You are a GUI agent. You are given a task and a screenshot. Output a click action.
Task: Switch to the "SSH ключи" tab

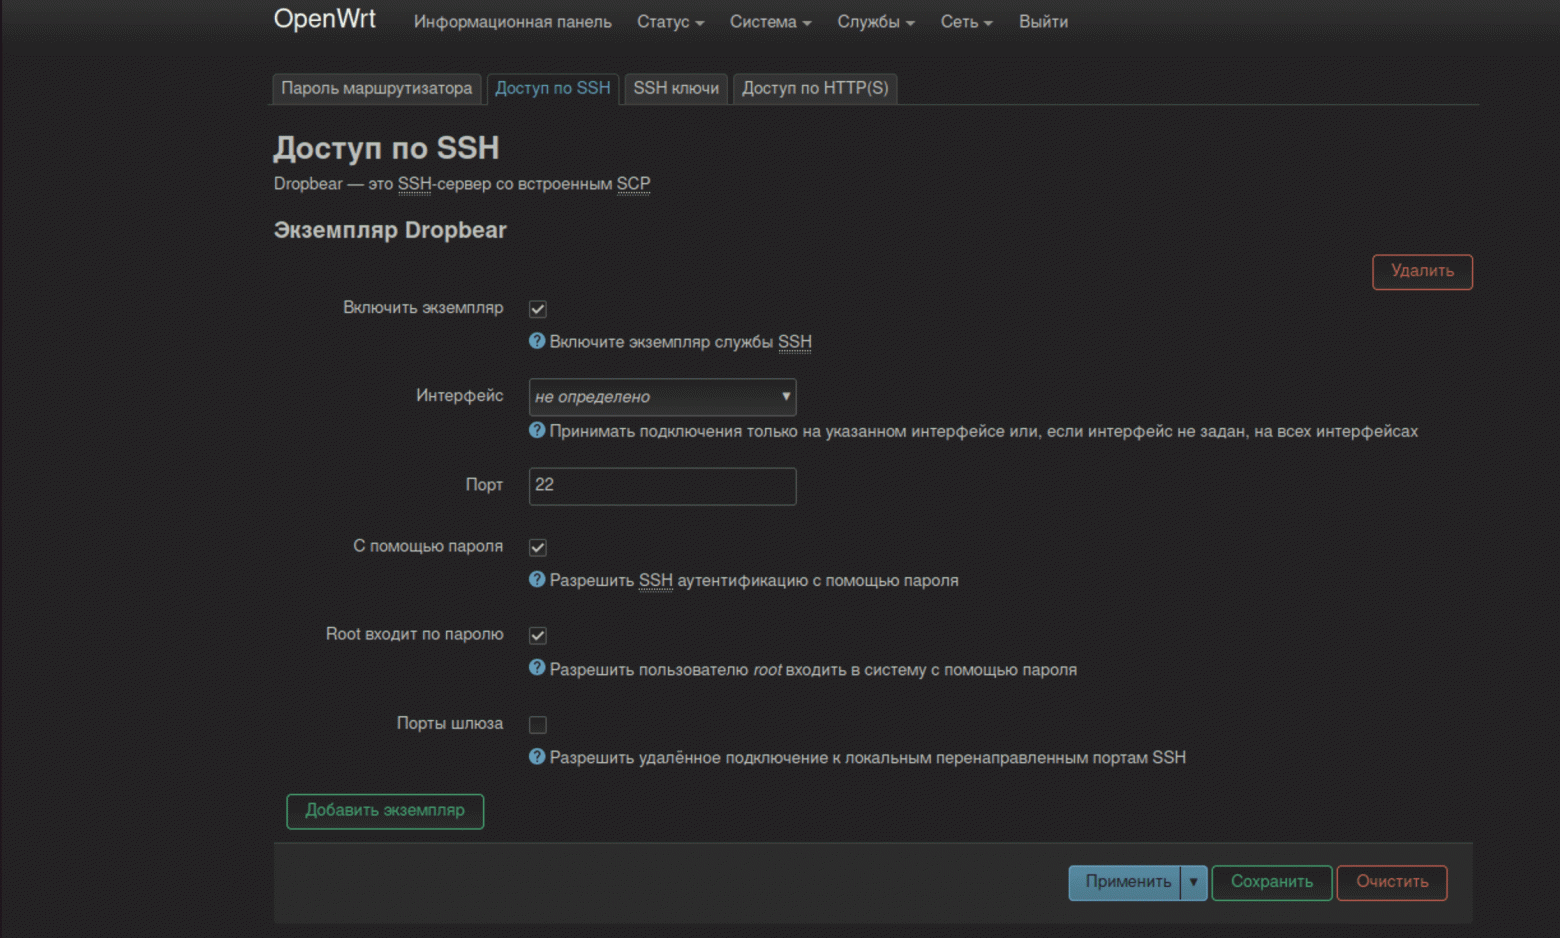pos(676,88)
